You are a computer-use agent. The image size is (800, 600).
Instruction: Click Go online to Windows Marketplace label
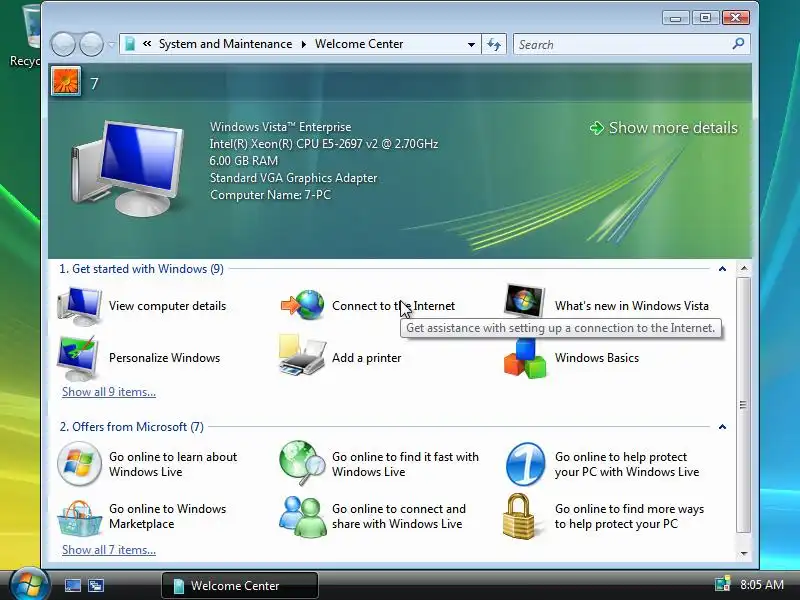coord(167,516)
